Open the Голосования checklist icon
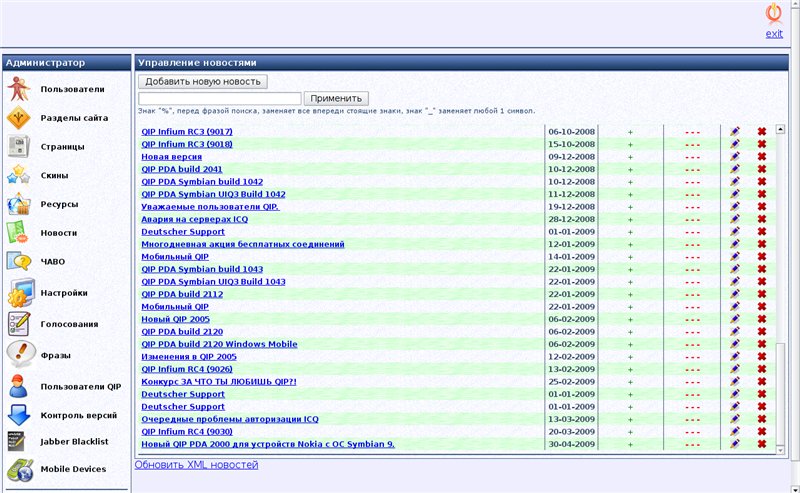The width and height of the screenshot is (800, 493). click(x=19, y=324)
